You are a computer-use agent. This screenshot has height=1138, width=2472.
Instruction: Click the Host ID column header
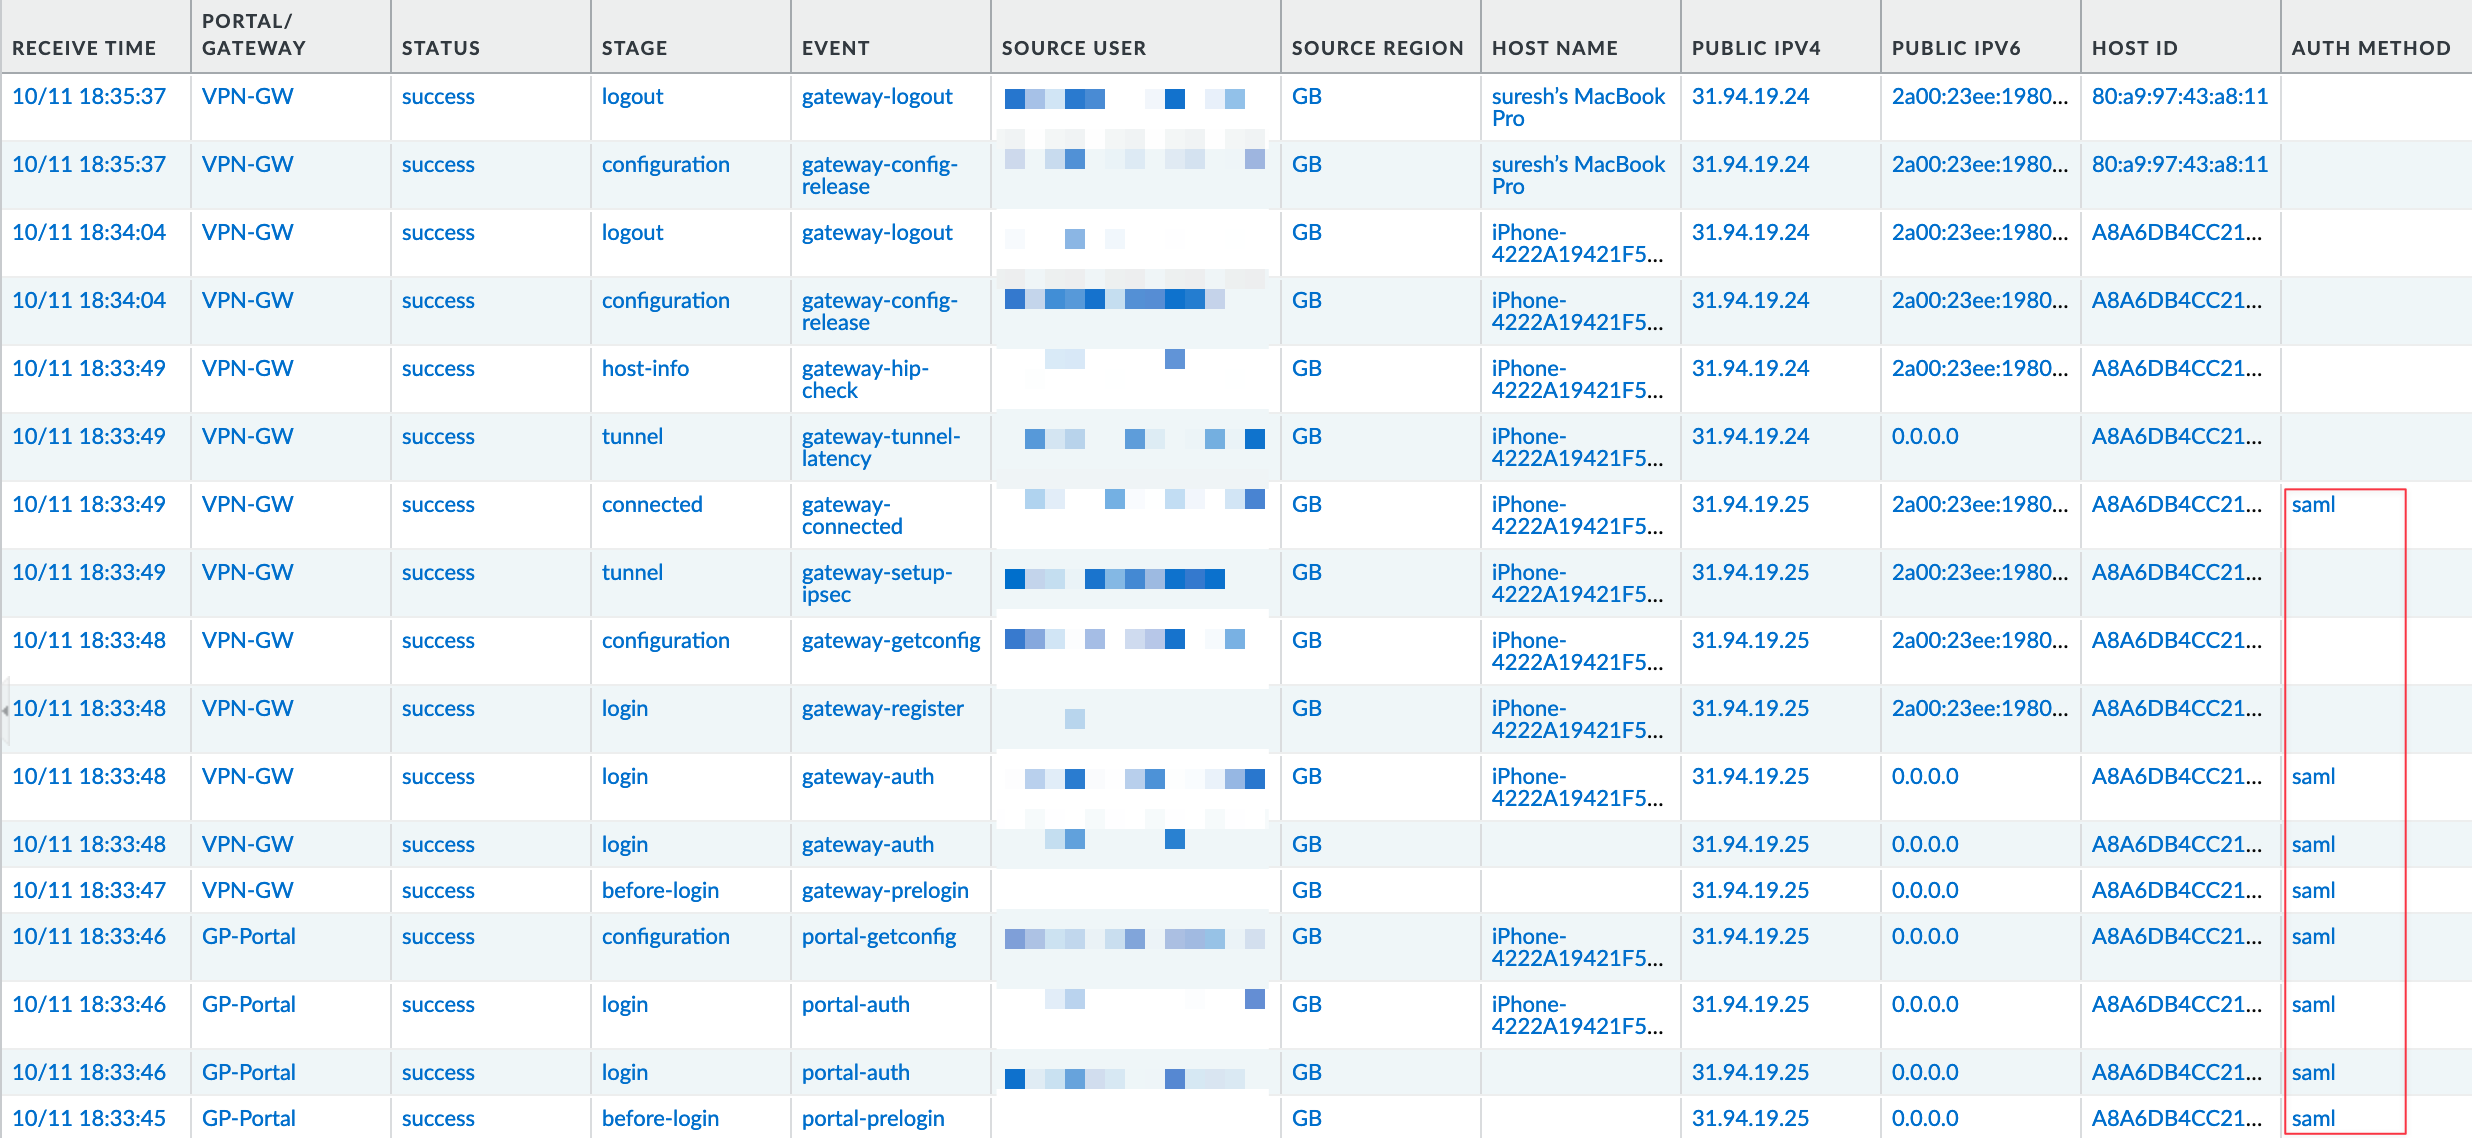[2134, 48]
